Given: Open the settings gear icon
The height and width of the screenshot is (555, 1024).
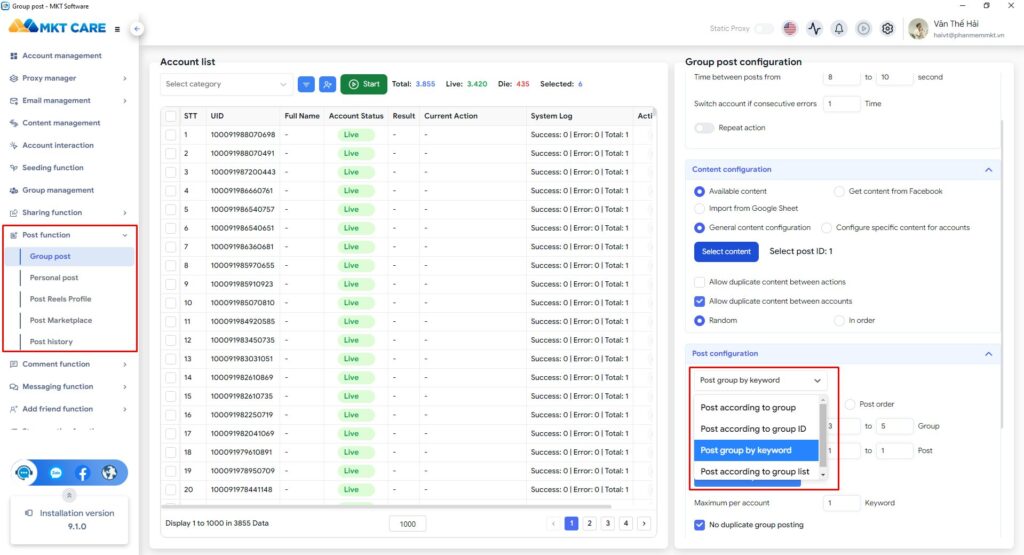Looking at the screenshot, I should 887,29.
